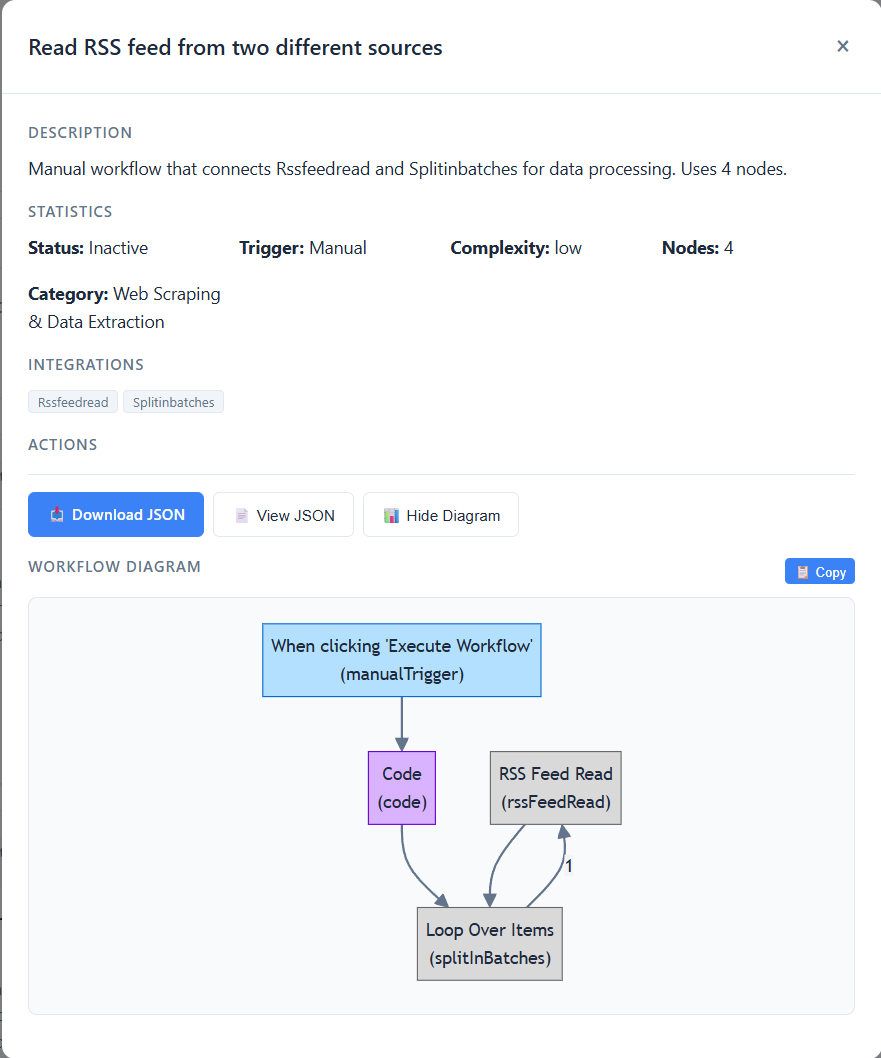Select the Splitinbatches integration tag
This screenshot has height=1058, width=881.
click(x=174, y=402)
